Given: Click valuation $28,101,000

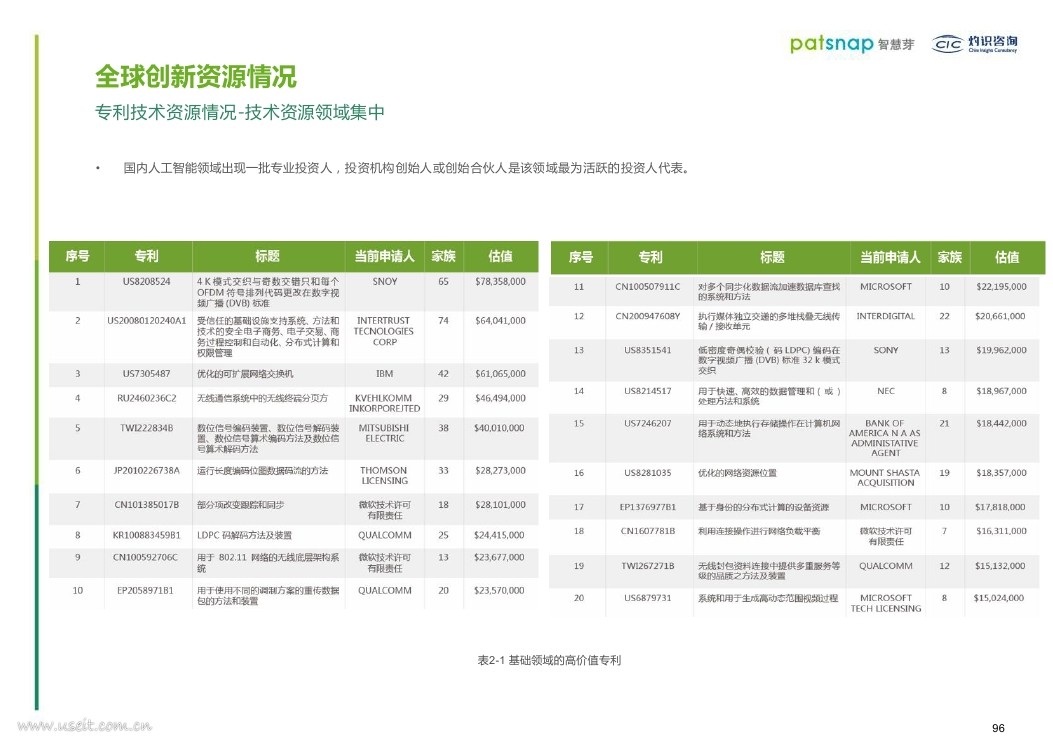Looking at the screenshot, I should 500,504.
